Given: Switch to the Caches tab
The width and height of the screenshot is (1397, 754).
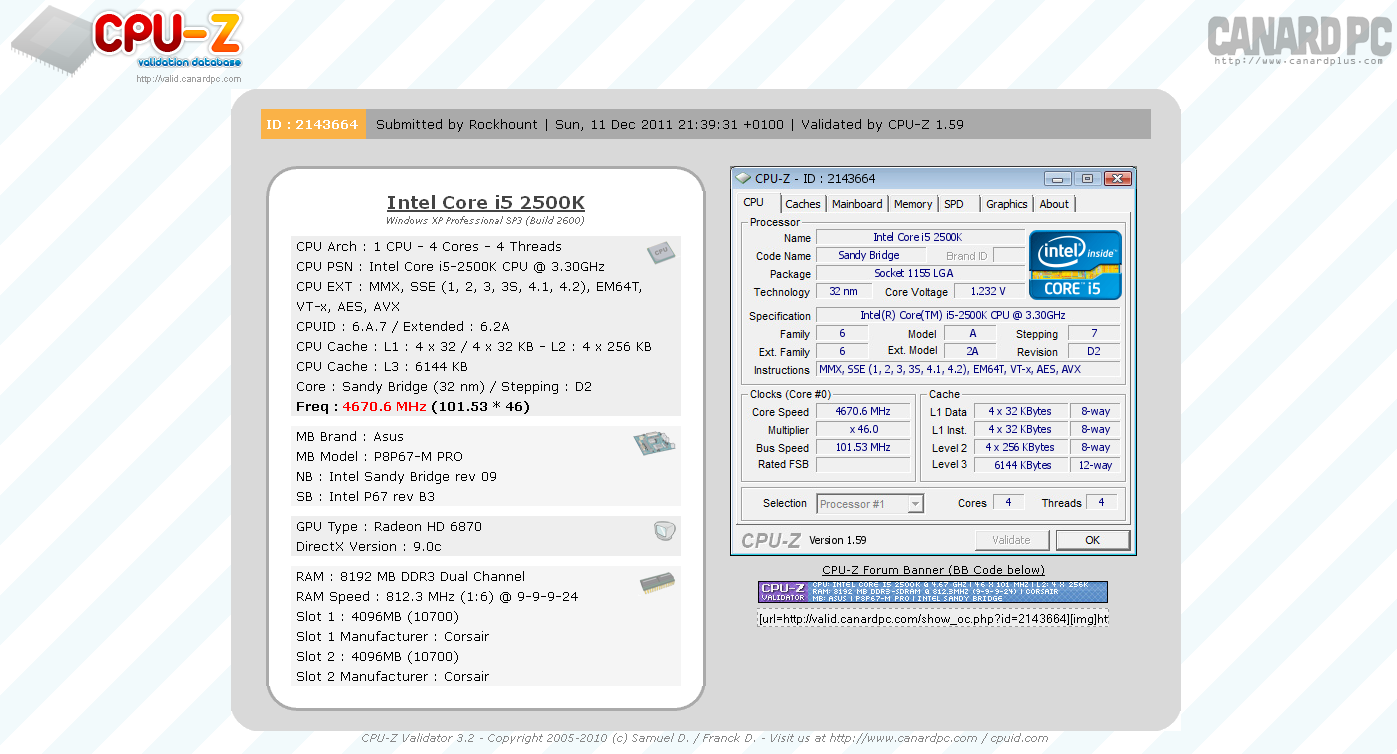Looking at the screenshot, I should [803, 204].
